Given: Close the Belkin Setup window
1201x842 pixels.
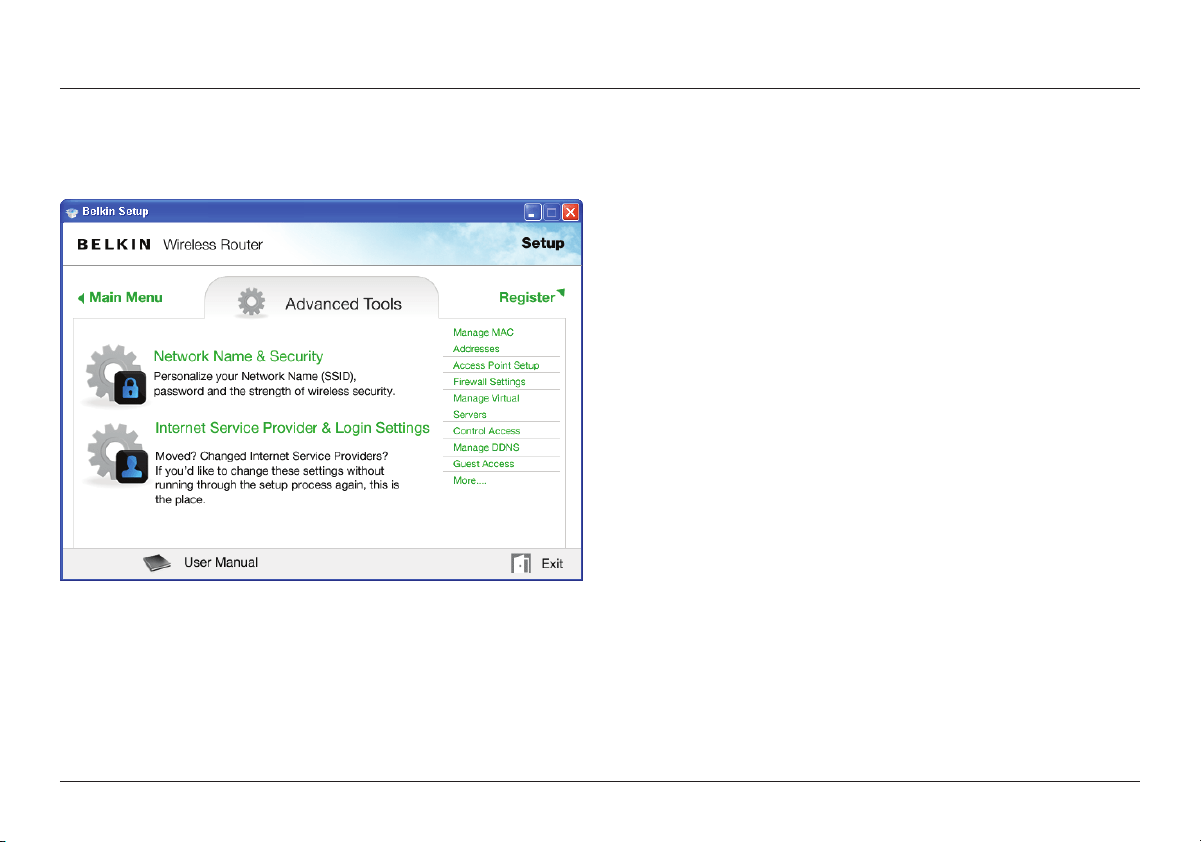Looking at the screenshot, I should [570, 212].
